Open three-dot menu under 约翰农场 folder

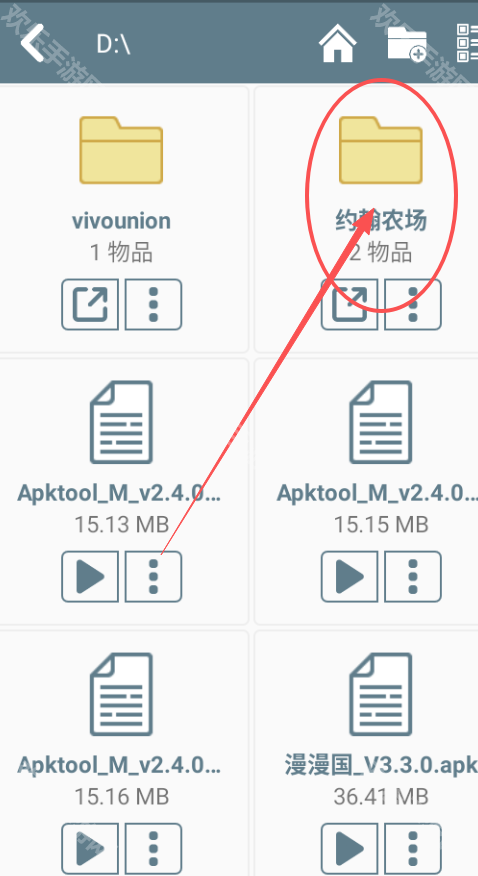point(413,304)
